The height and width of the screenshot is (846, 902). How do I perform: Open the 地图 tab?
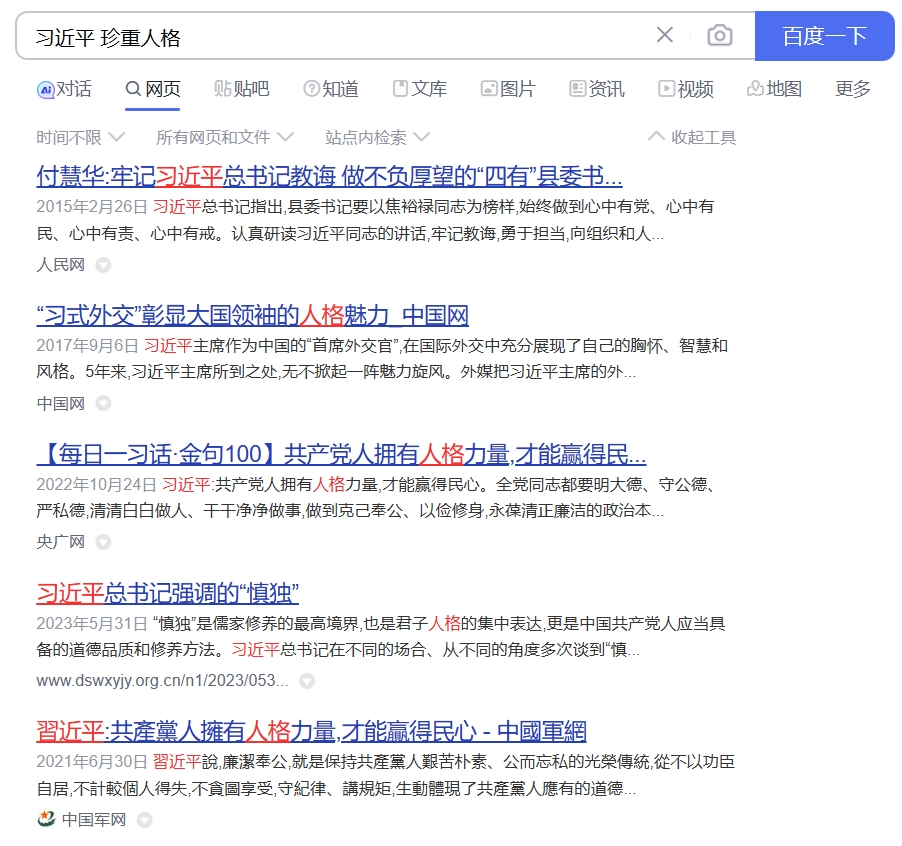[775, 89]
